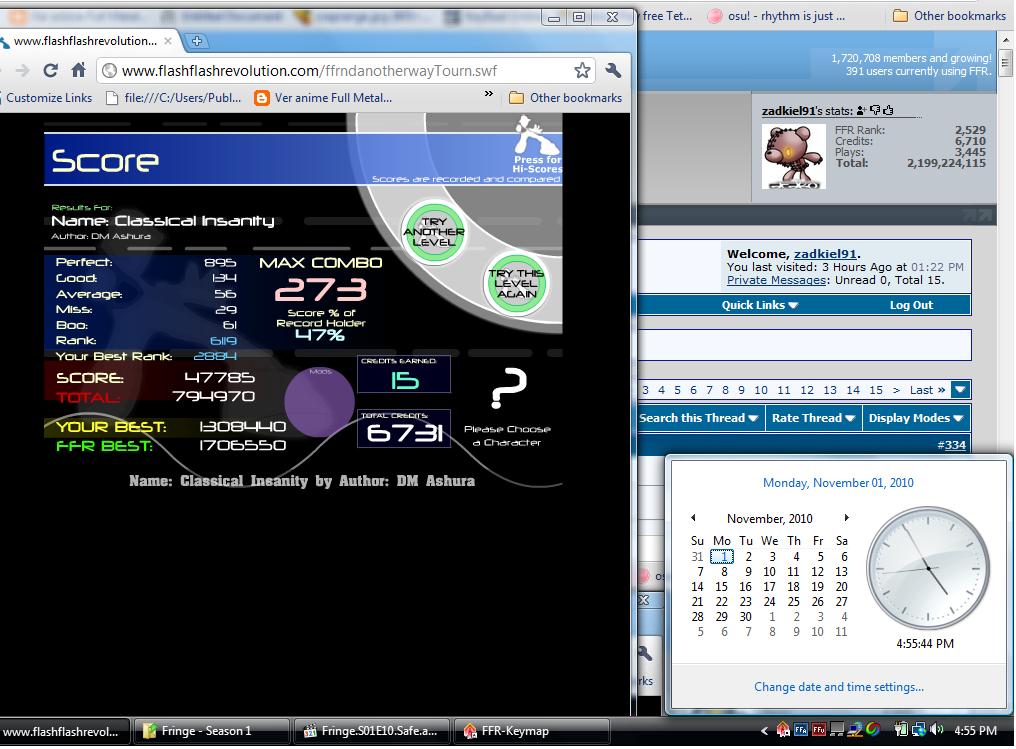Open the Blogger 'Ver anime Full Metal' bookmark
The height and width of the screenshot is (749, 1016).
(x=323, y=98)
